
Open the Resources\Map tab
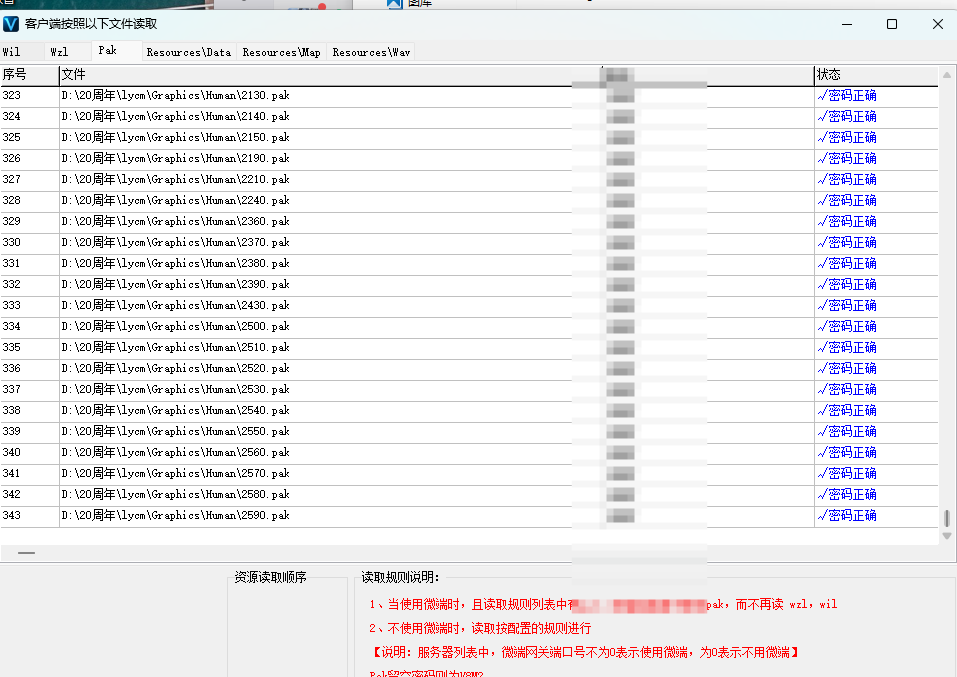coord(281,52)
